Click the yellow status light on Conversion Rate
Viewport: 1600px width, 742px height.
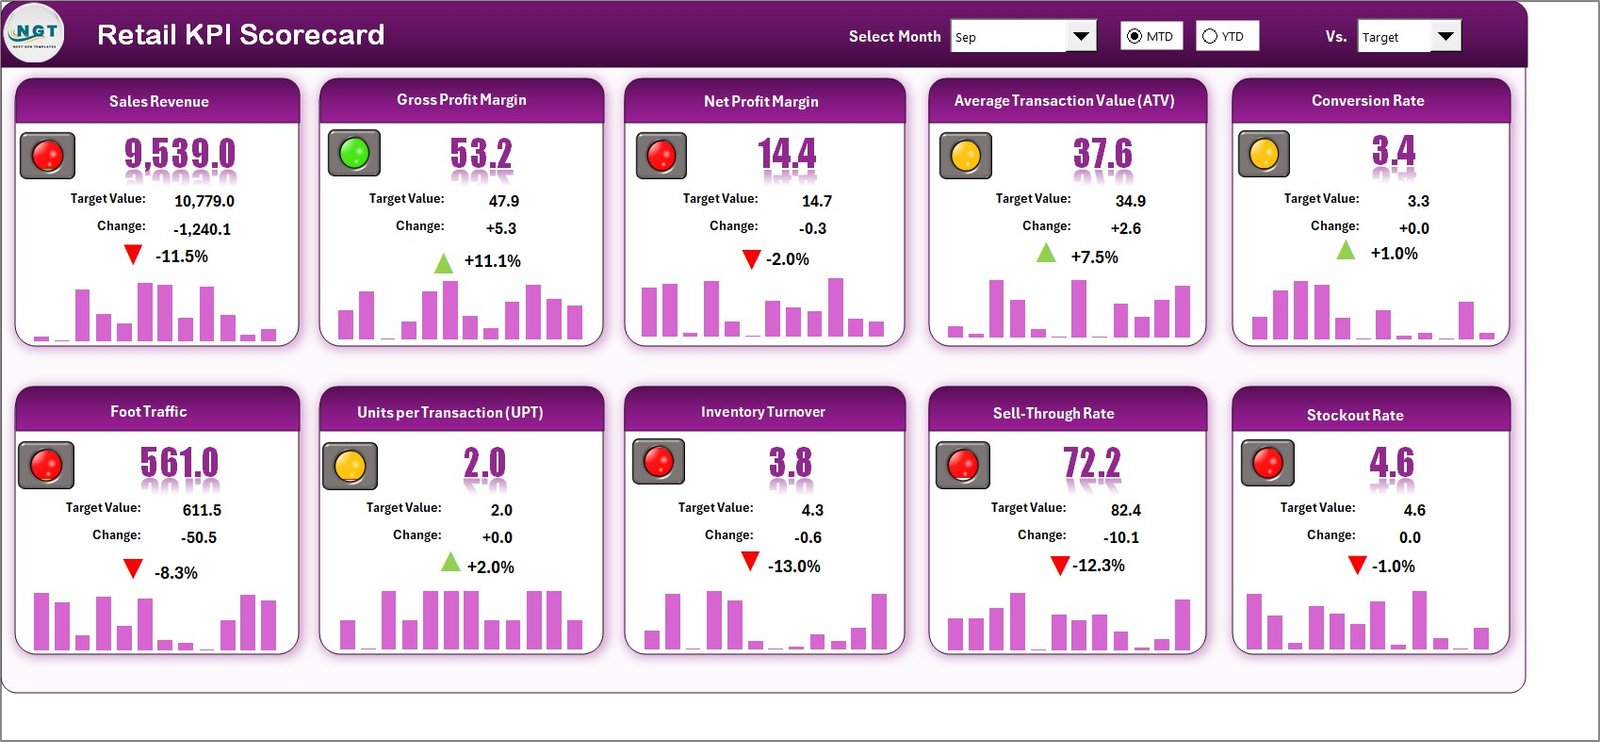click(x=1264, y=154)
